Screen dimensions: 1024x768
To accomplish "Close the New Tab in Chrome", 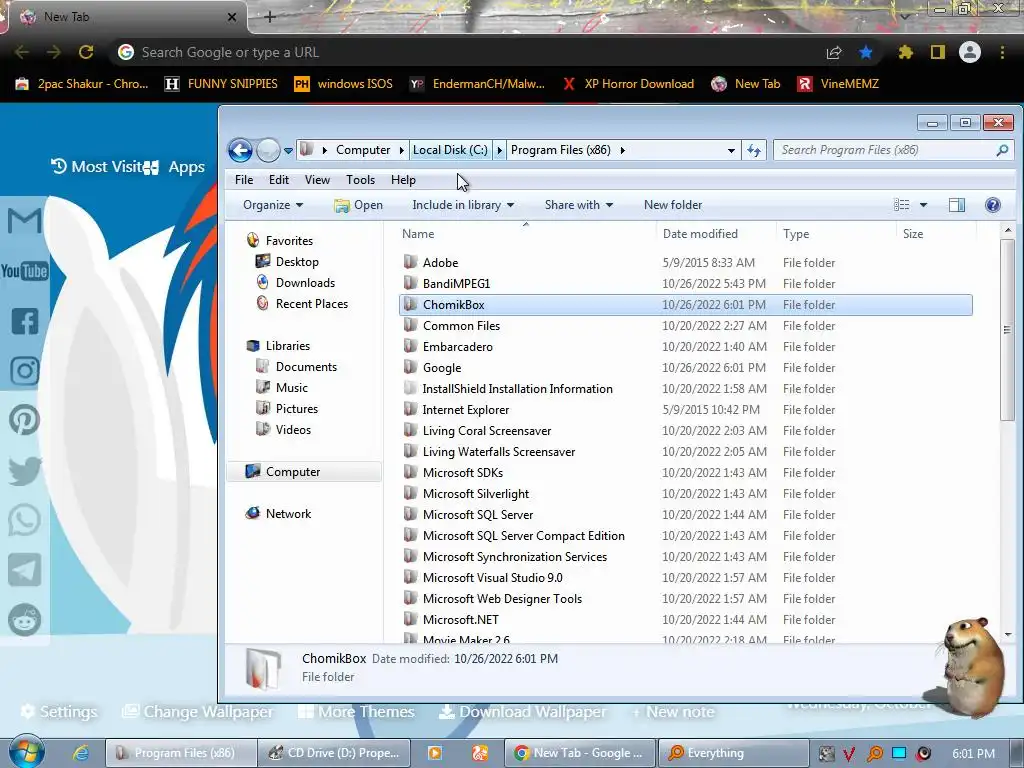I will point(232,17).
